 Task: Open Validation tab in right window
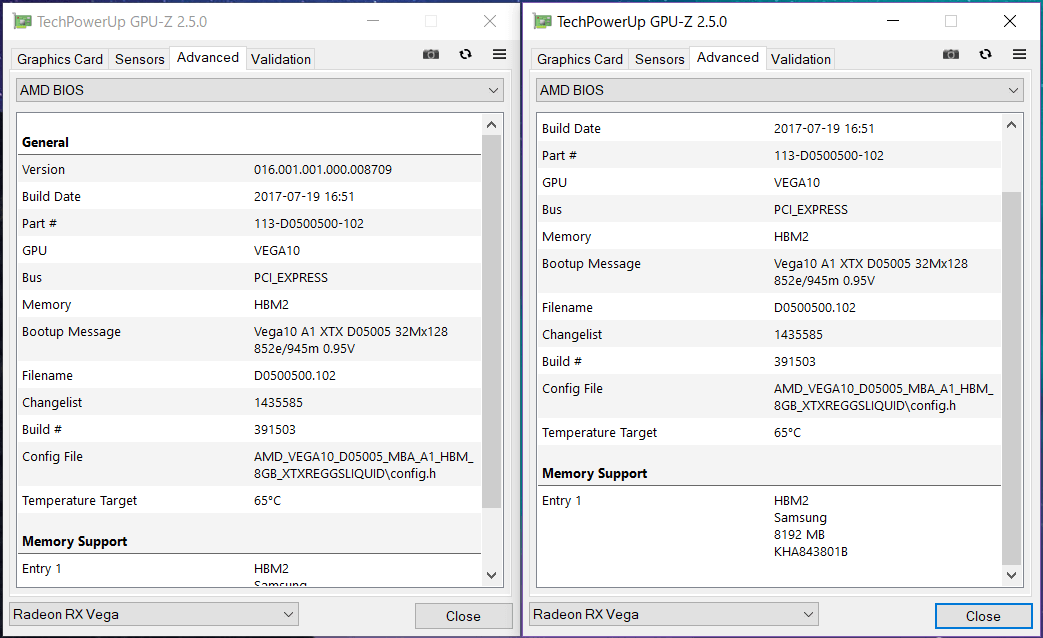(801, 59)
